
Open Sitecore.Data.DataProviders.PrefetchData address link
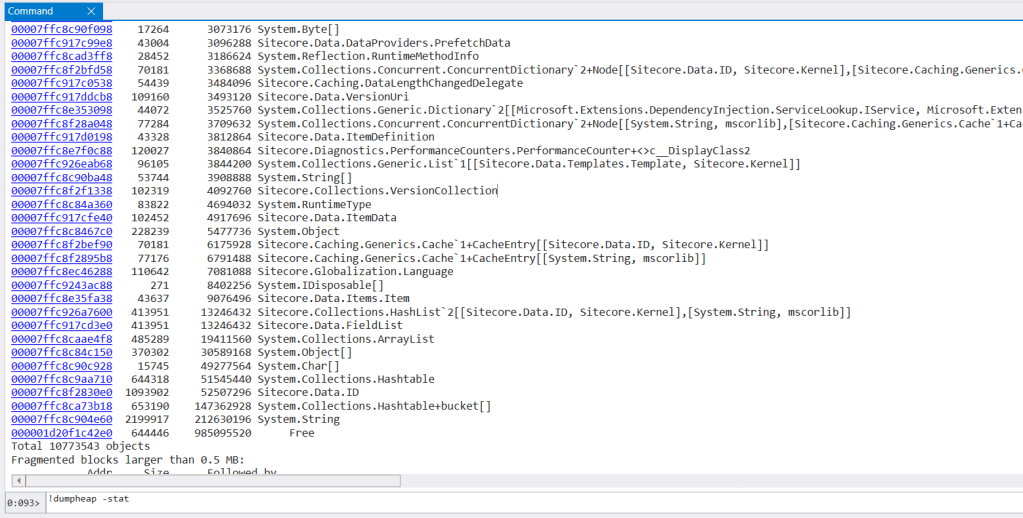click(x=61, y=43)
